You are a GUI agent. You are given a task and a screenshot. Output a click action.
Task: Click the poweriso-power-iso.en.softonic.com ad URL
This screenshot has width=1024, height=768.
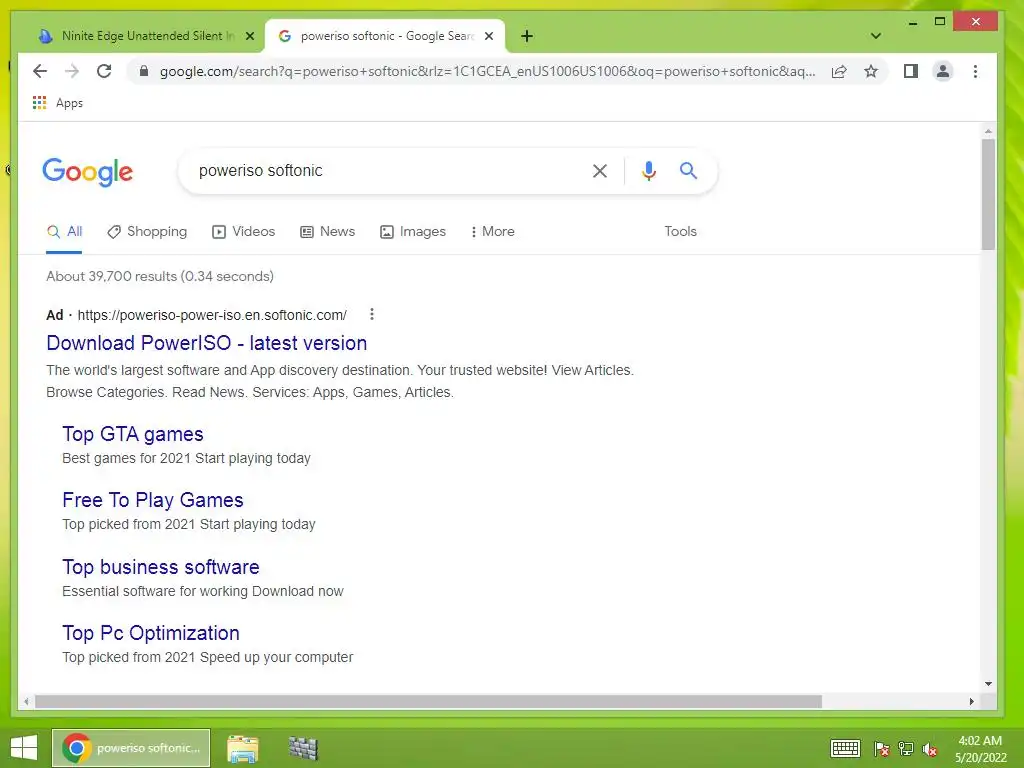click(212, 315)
